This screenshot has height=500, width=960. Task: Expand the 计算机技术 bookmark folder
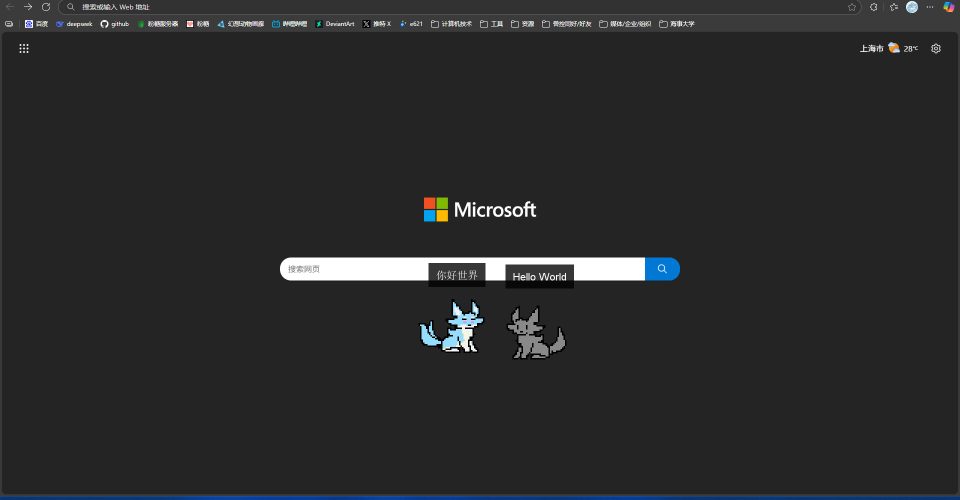451,23
